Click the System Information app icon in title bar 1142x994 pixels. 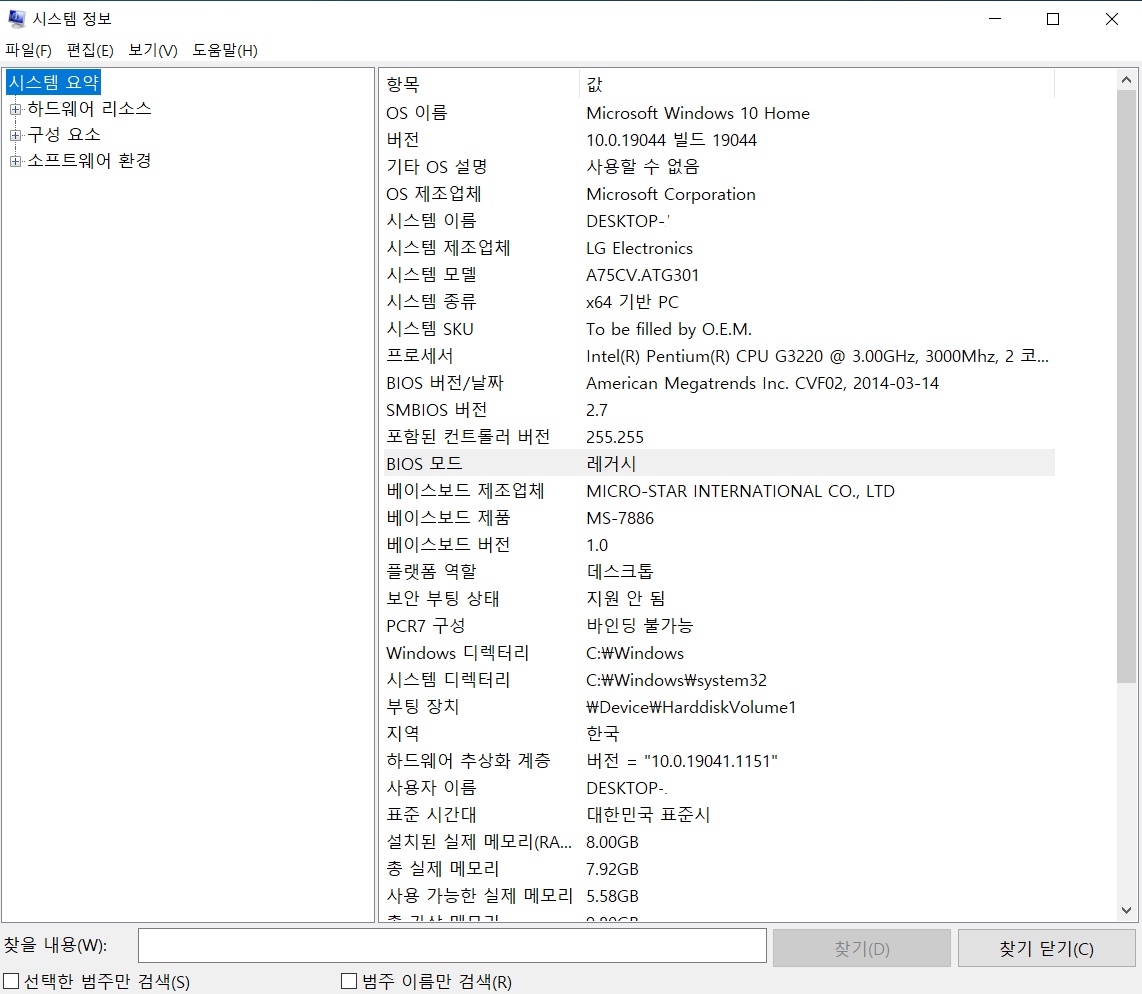(x=16, y=18)
